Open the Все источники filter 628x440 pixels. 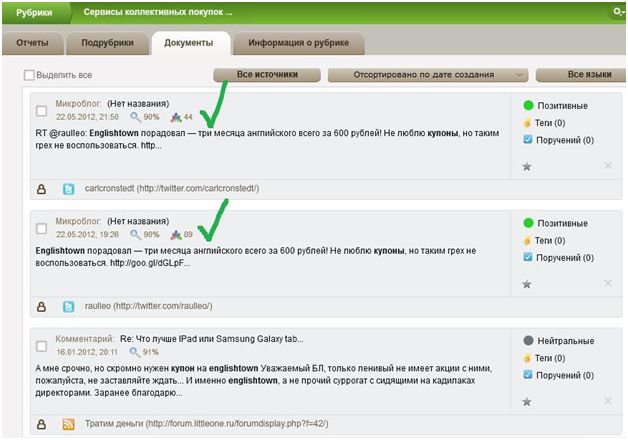point(267,74)
